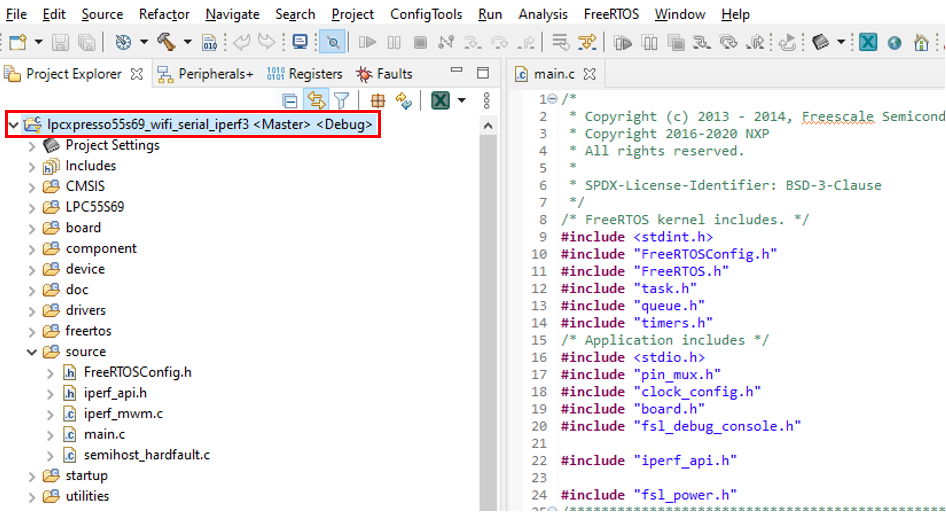Click the yellow-blue refresh arrows icon

404,100
